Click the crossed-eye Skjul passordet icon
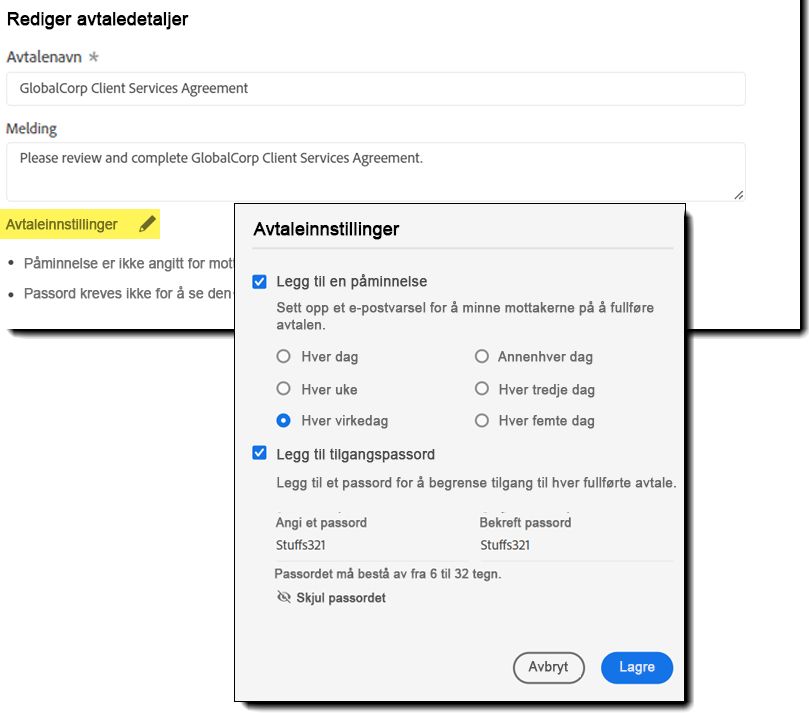Image resolution: width=809 pixels, height=713 pixels. (x=284, y=598)
